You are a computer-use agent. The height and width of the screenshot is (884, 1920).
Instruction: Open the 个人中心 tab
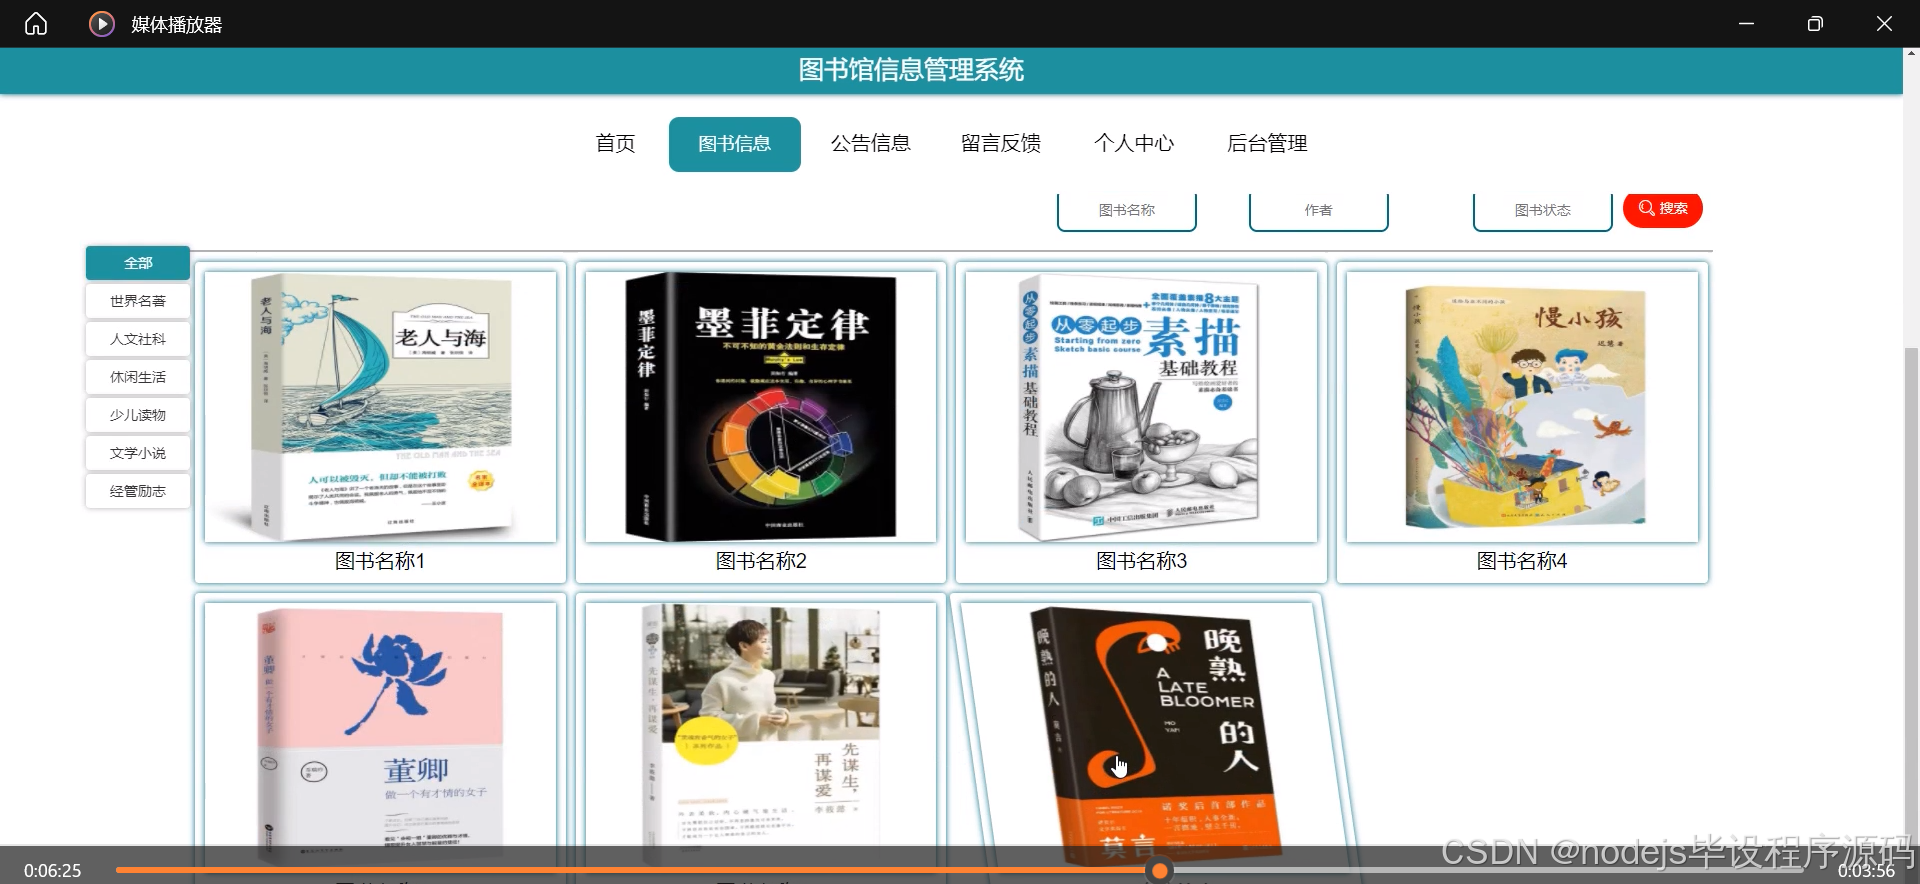point(1133,144)
